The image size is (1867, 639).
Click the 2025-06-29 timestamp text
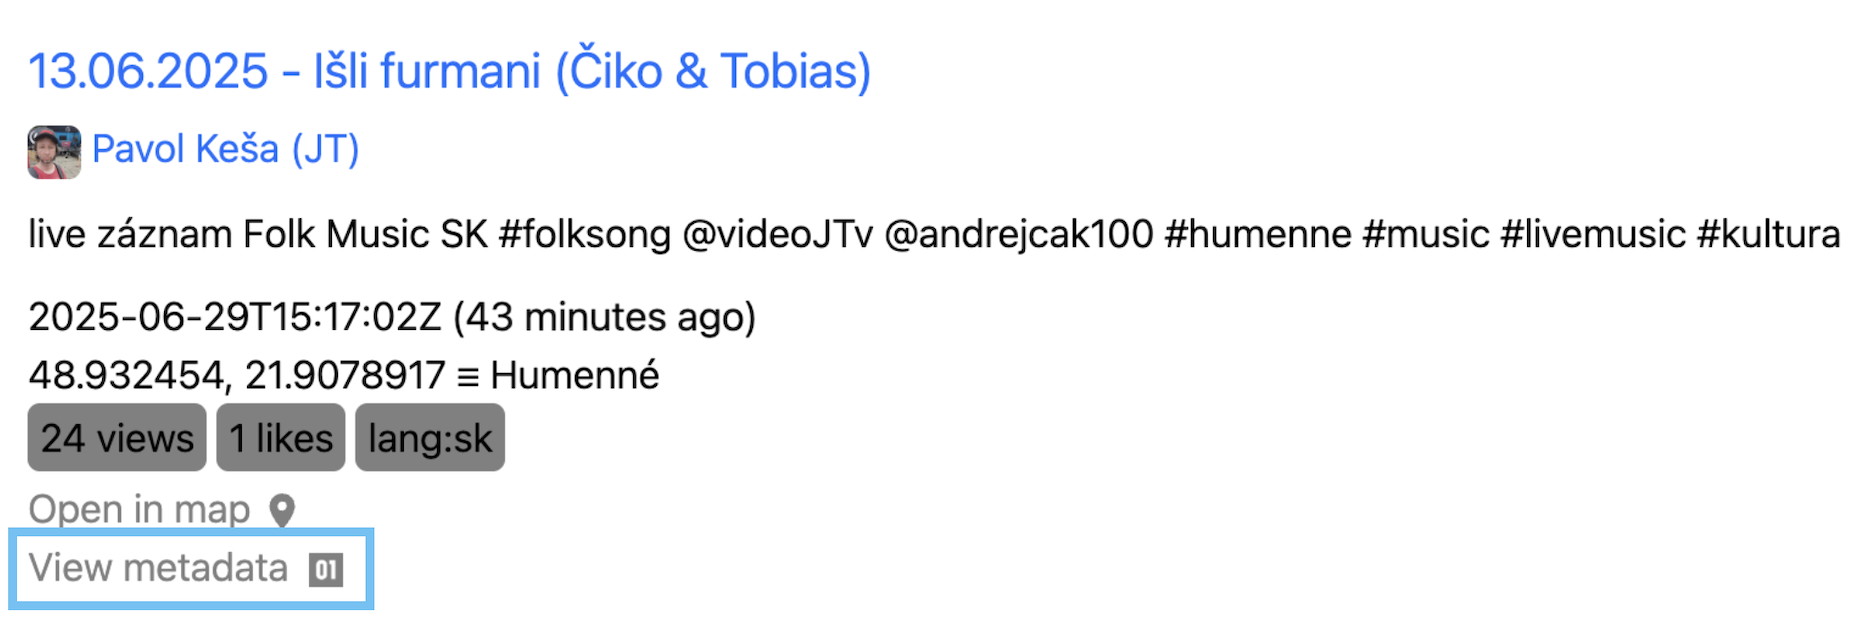click(x=234, y=317)
